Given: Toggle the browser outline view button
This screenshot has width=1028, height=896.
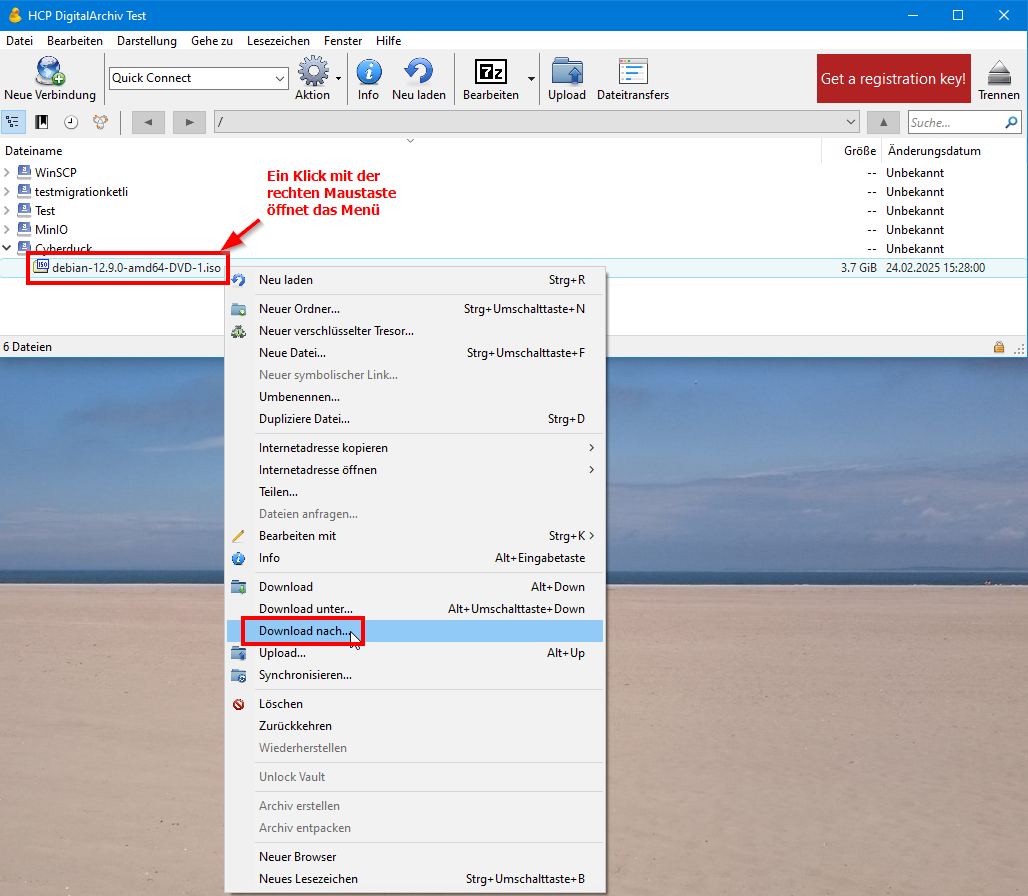Looking at the screenshot, I should [x=13, y=122].
